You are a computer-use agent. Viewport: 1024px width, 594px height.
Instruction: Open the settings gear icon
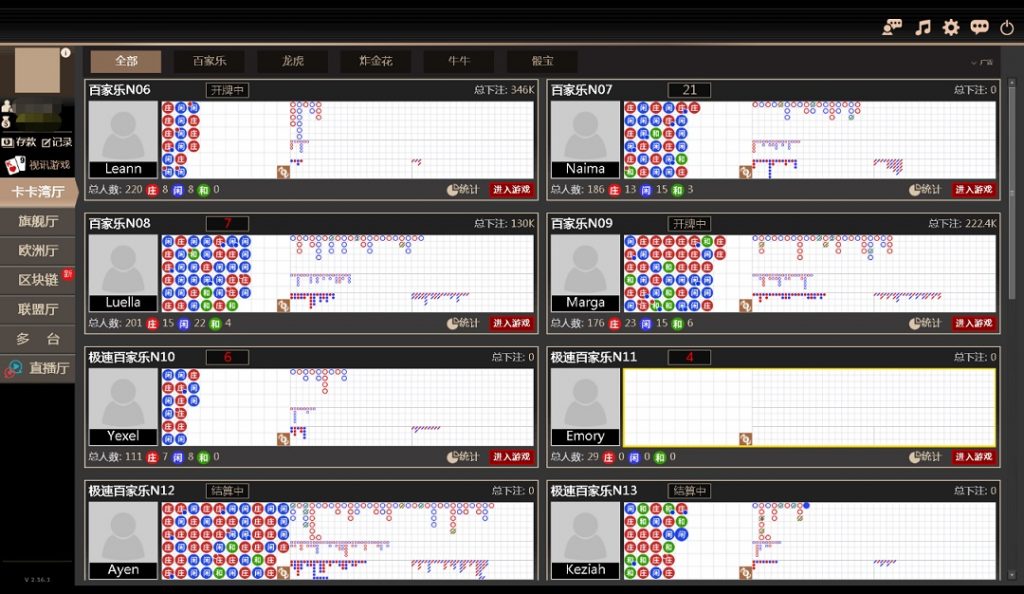click(x=950, y=27)
